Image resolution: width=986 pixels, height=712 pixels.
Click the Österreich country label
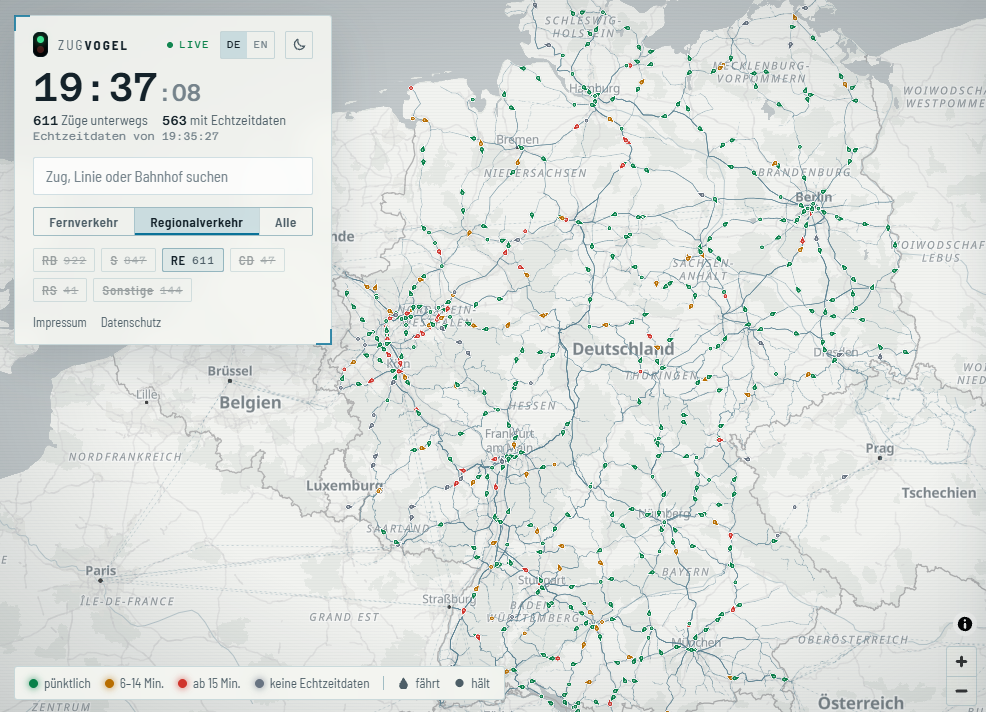coord(861,703)
